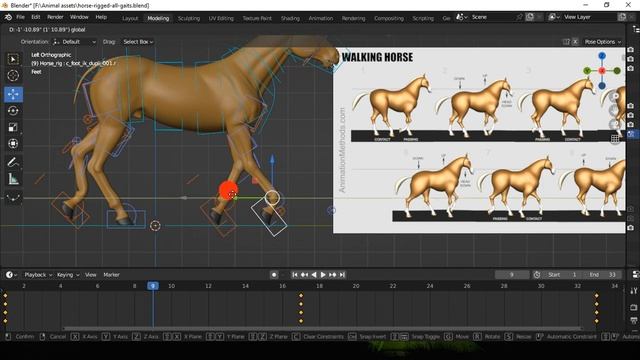The height and width of the screenshot is (360, 640).
Task: Open the view layer browse dropdown
Action: pyautogui.click(x=554, y=17)
